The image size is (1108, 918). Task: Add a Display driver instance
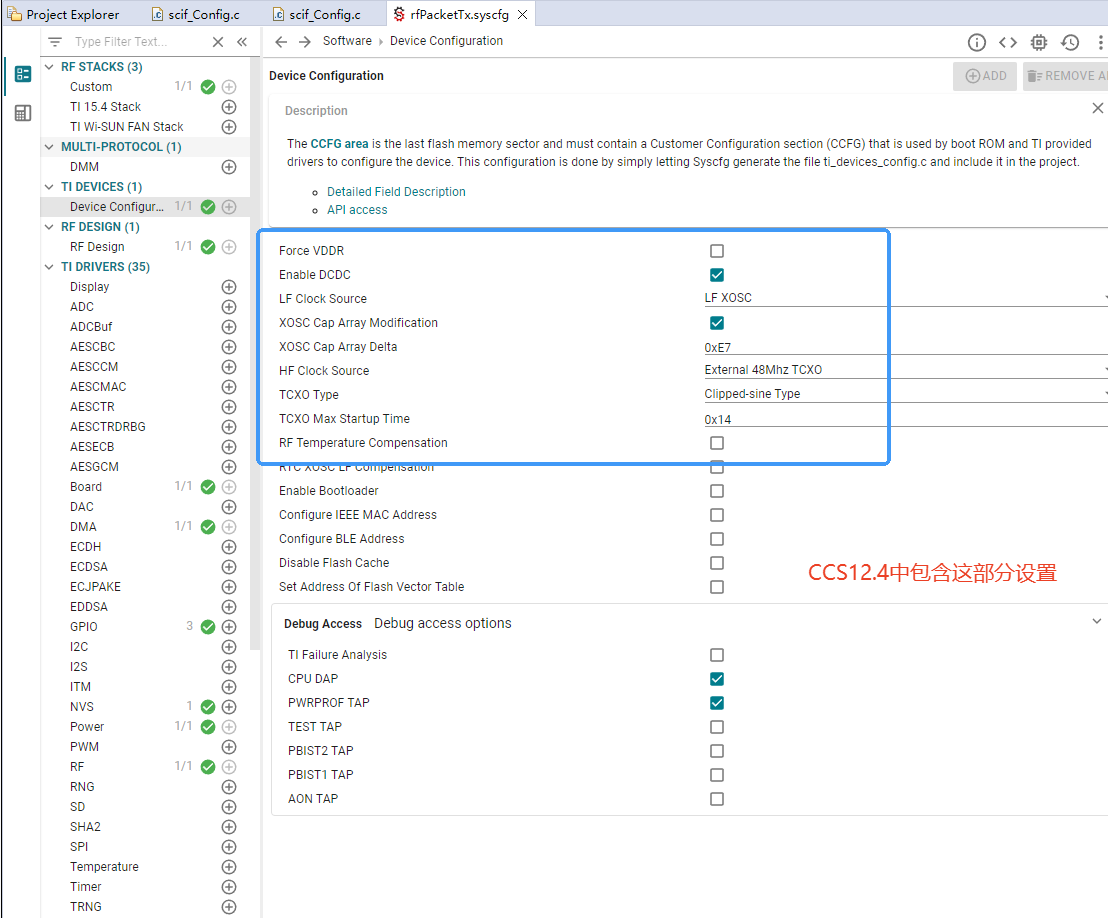point(229,287)
